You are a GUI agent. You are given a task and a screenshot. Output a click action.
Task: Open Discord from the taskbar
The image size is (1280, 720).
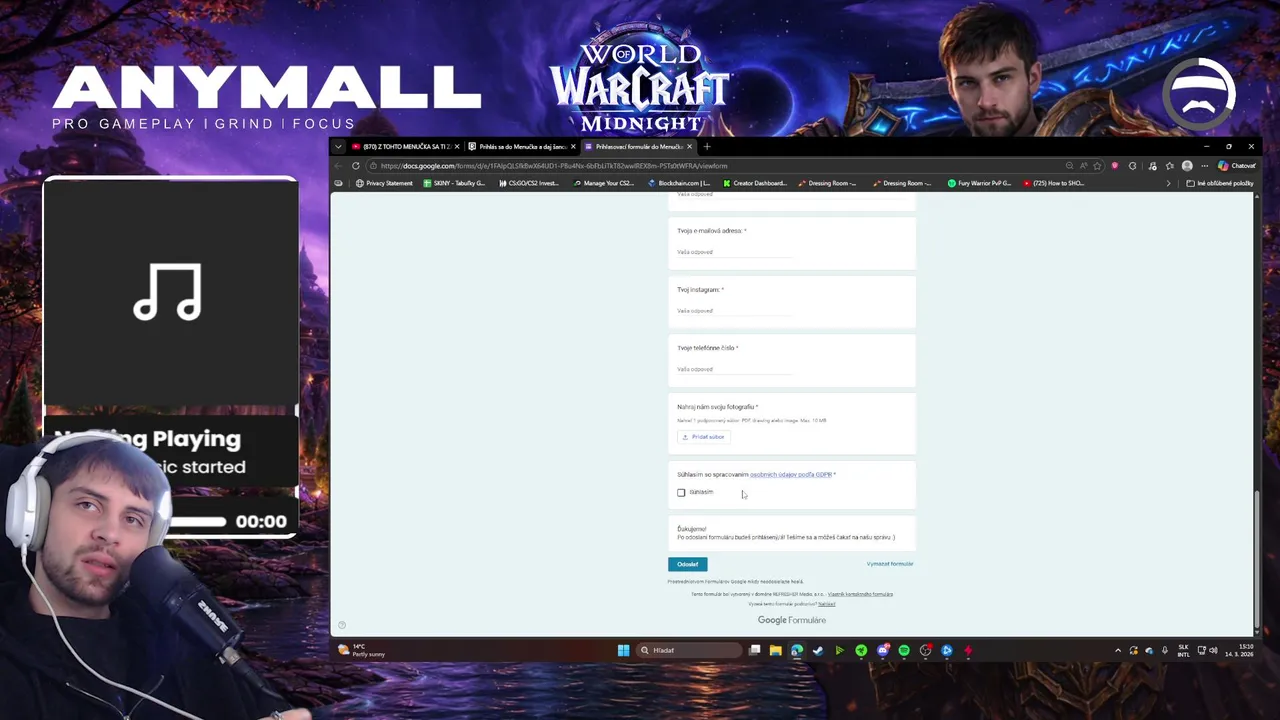click(883, 650)
